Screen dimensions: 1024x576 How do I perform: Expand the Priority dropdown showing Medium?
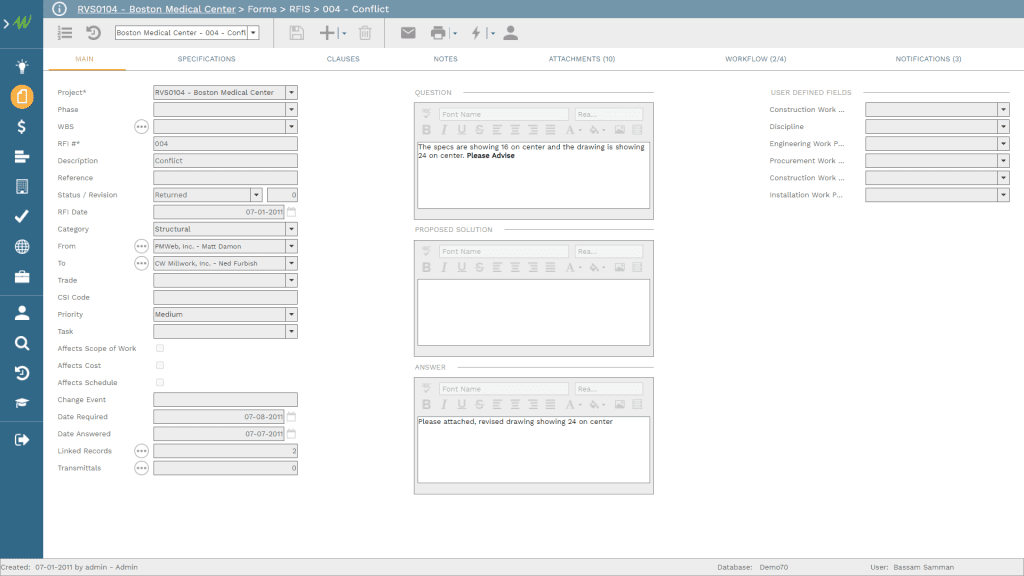point(292,314)
